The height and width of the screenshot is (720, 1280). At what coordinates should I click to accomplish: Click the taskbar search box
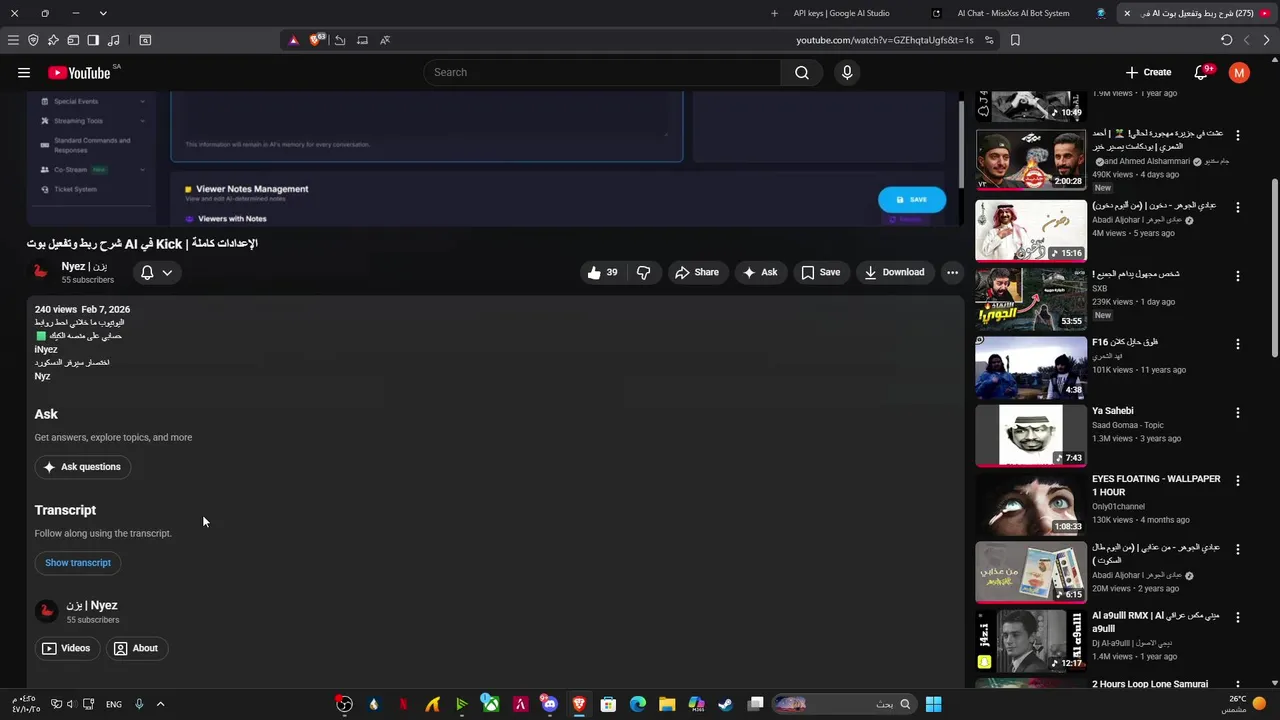pyautogui.click(x=846, y=704)
